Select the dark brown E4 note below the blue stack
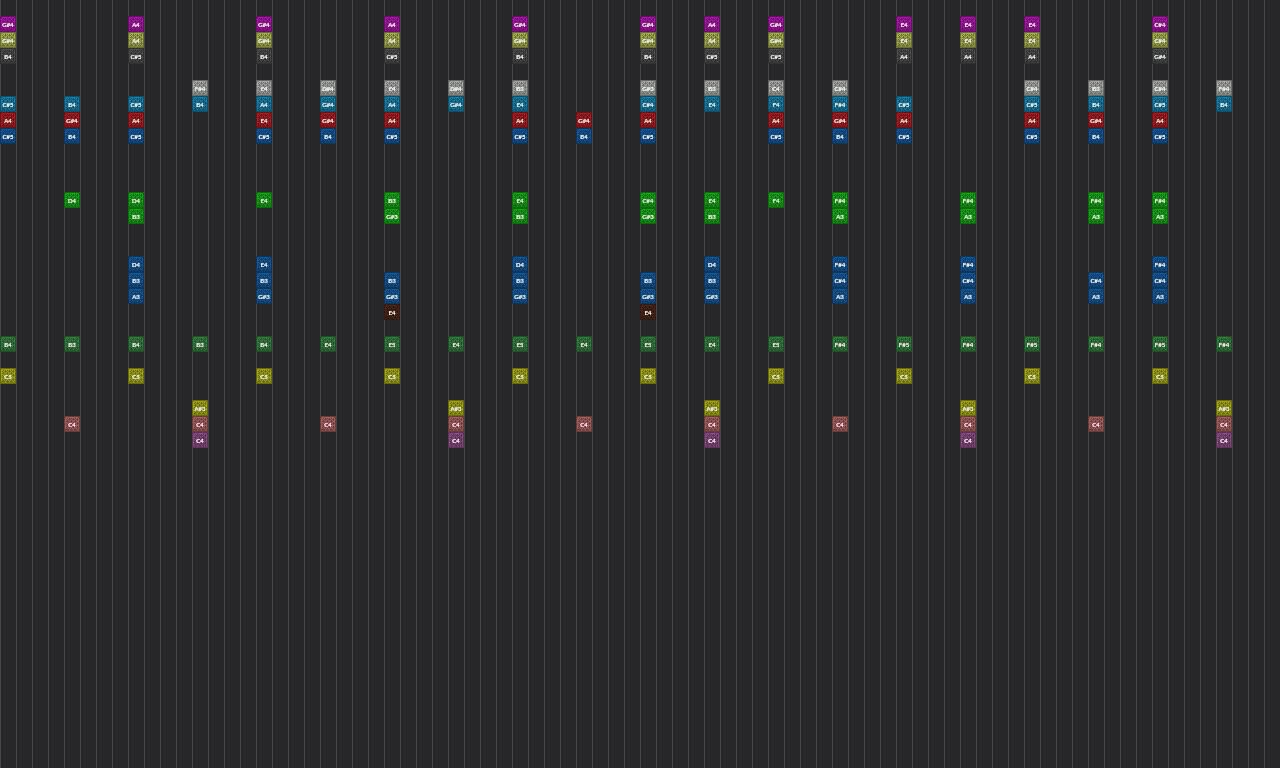The height and width of the screenshot is (768, 1280). [x=391, y=312]
